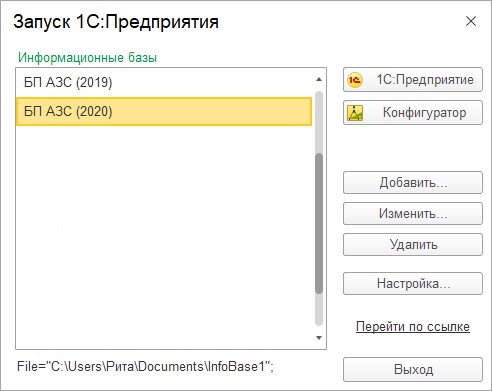The image size is (492, 391).
Task: Click the scrollbar track above the thumb
Action: [319, 122]
